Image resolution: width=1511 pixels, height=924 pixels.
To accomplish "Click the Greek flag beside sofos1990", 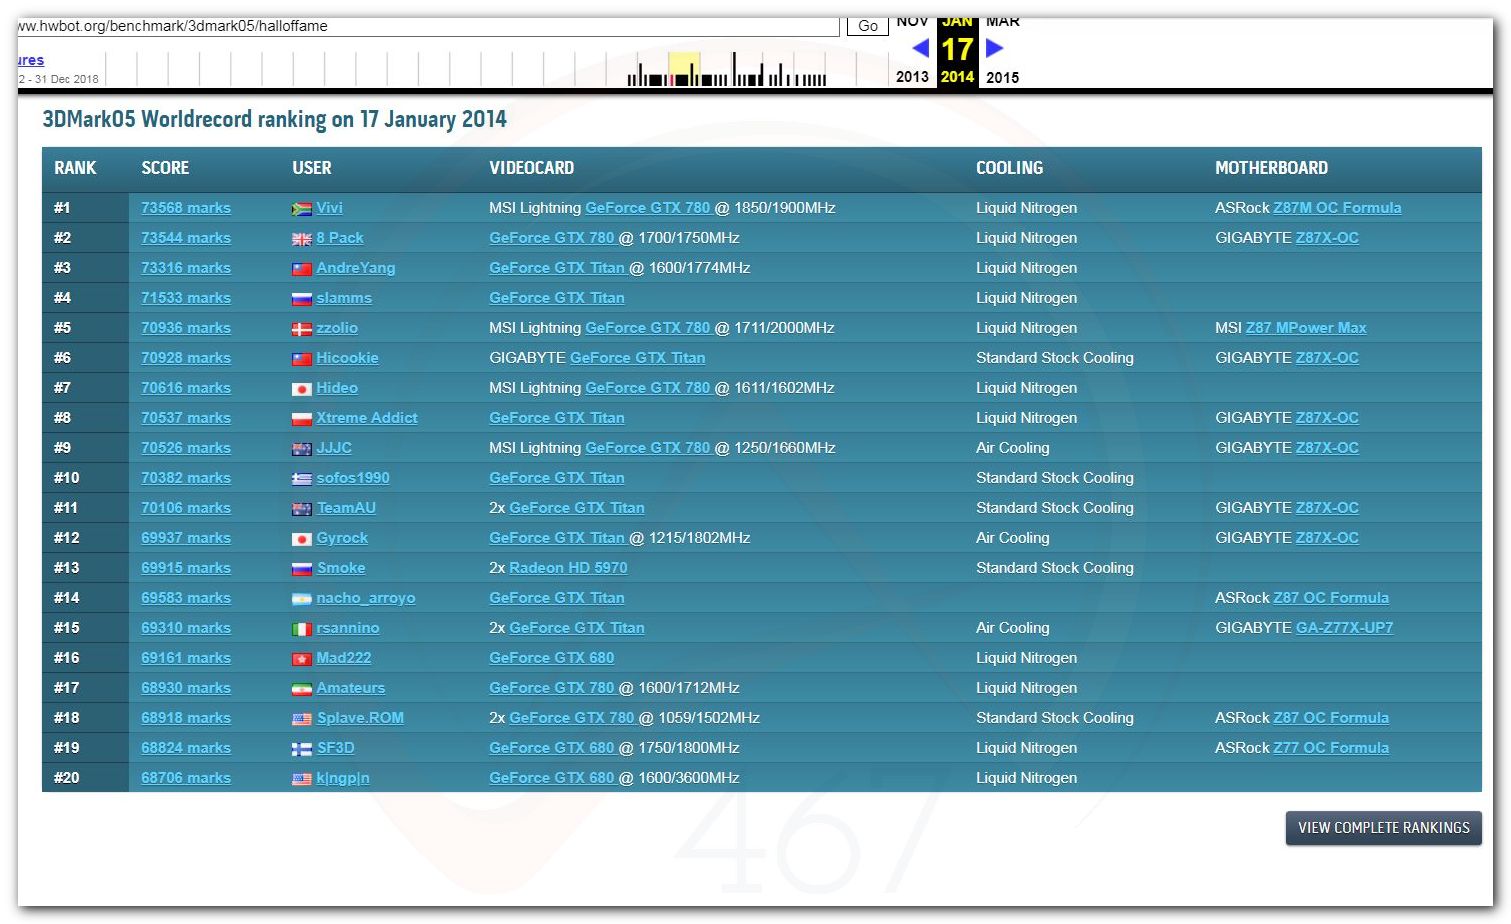I will [x=301, y=479].
